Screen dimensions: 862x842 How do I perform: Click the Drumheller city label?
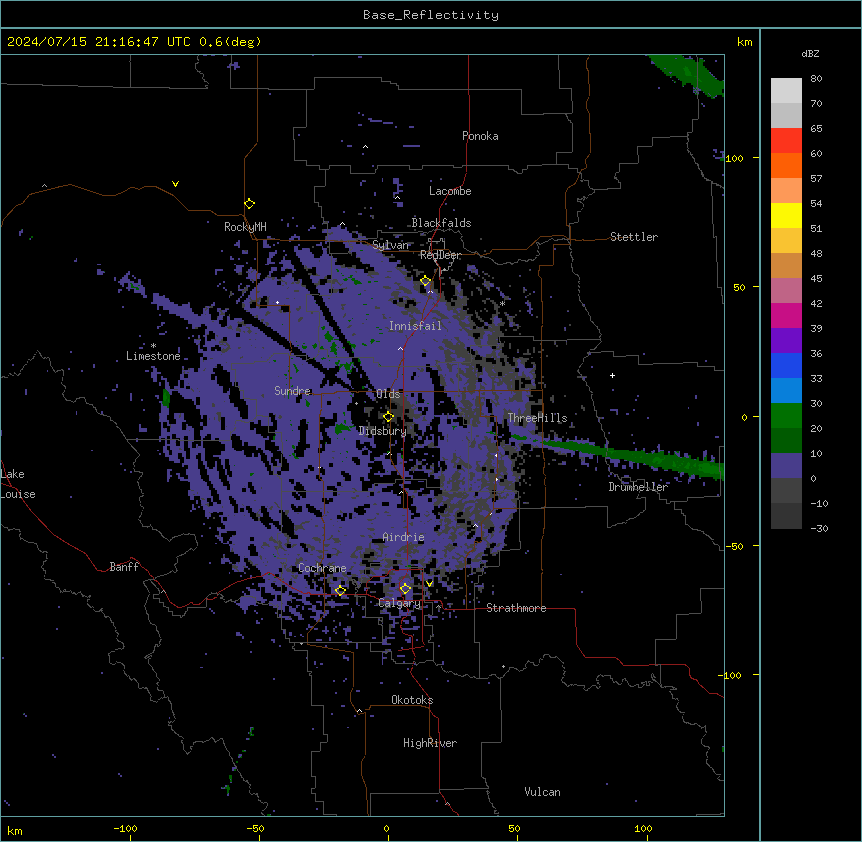tap(638, 487)
